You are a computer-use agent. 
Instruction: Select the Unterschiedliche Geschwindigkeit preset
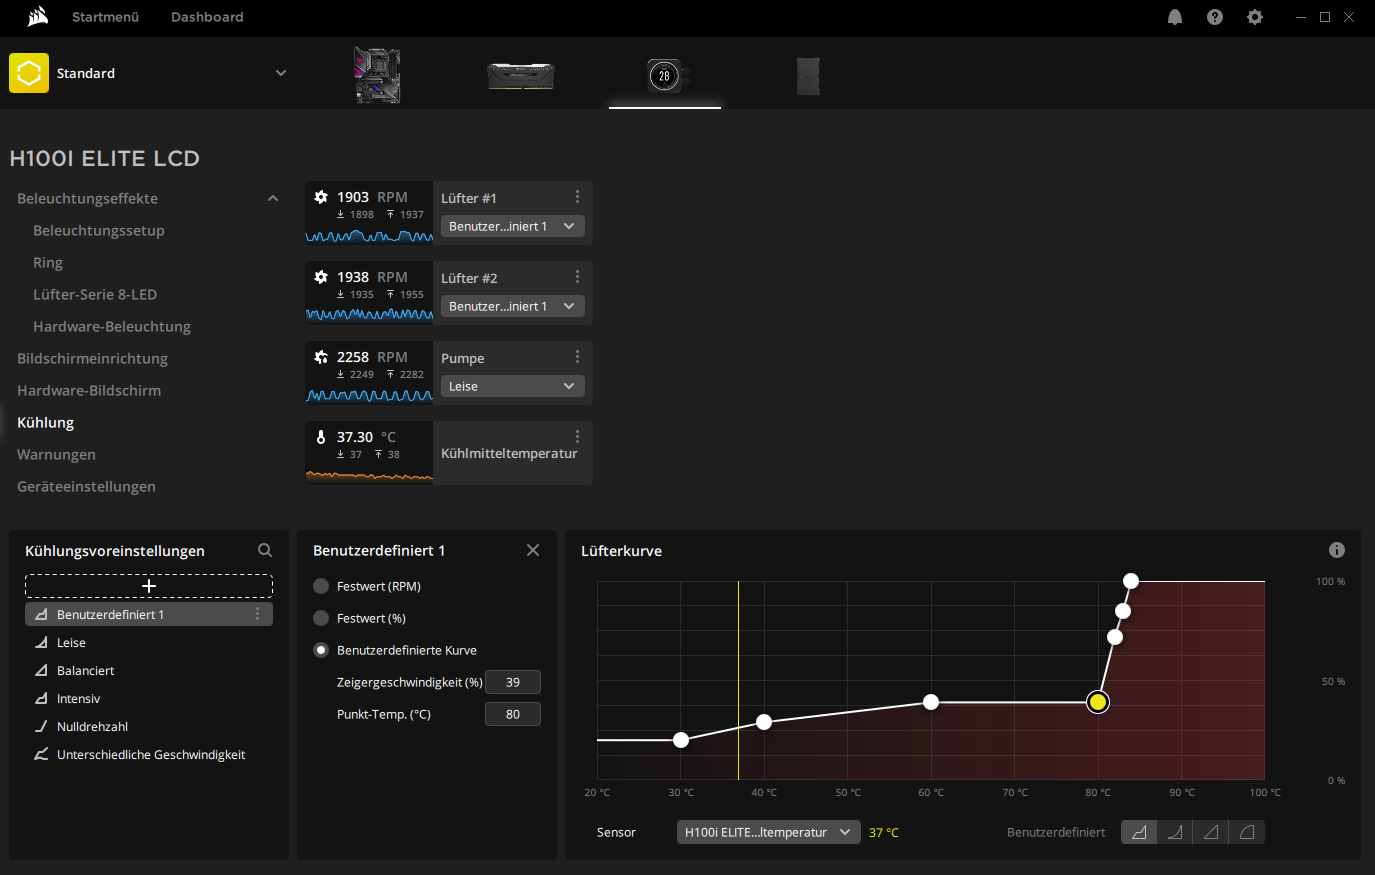[x=149, y=755]
